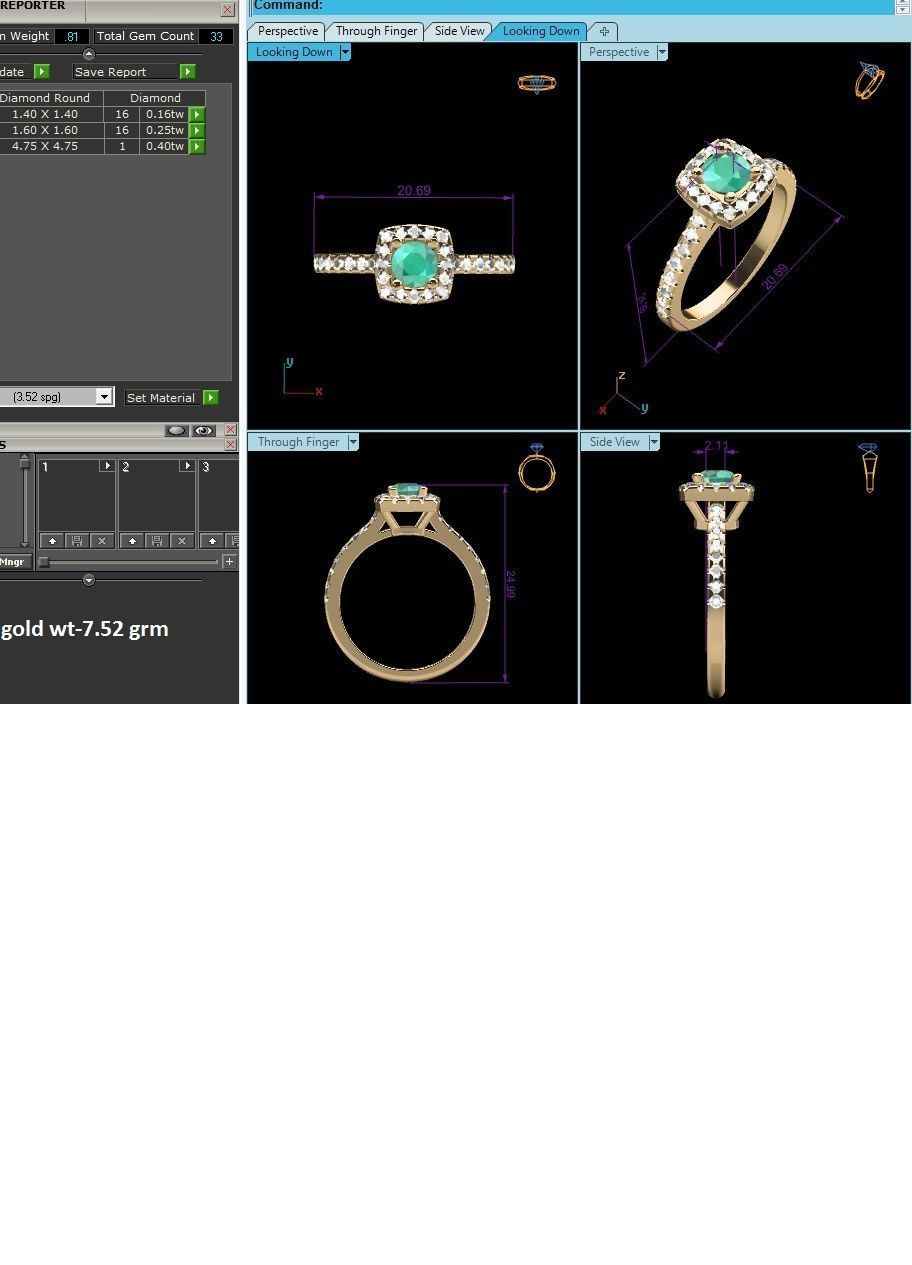Add new viewport tab with plus icon
Screen dimensions: 912x1265
(604, 31)
